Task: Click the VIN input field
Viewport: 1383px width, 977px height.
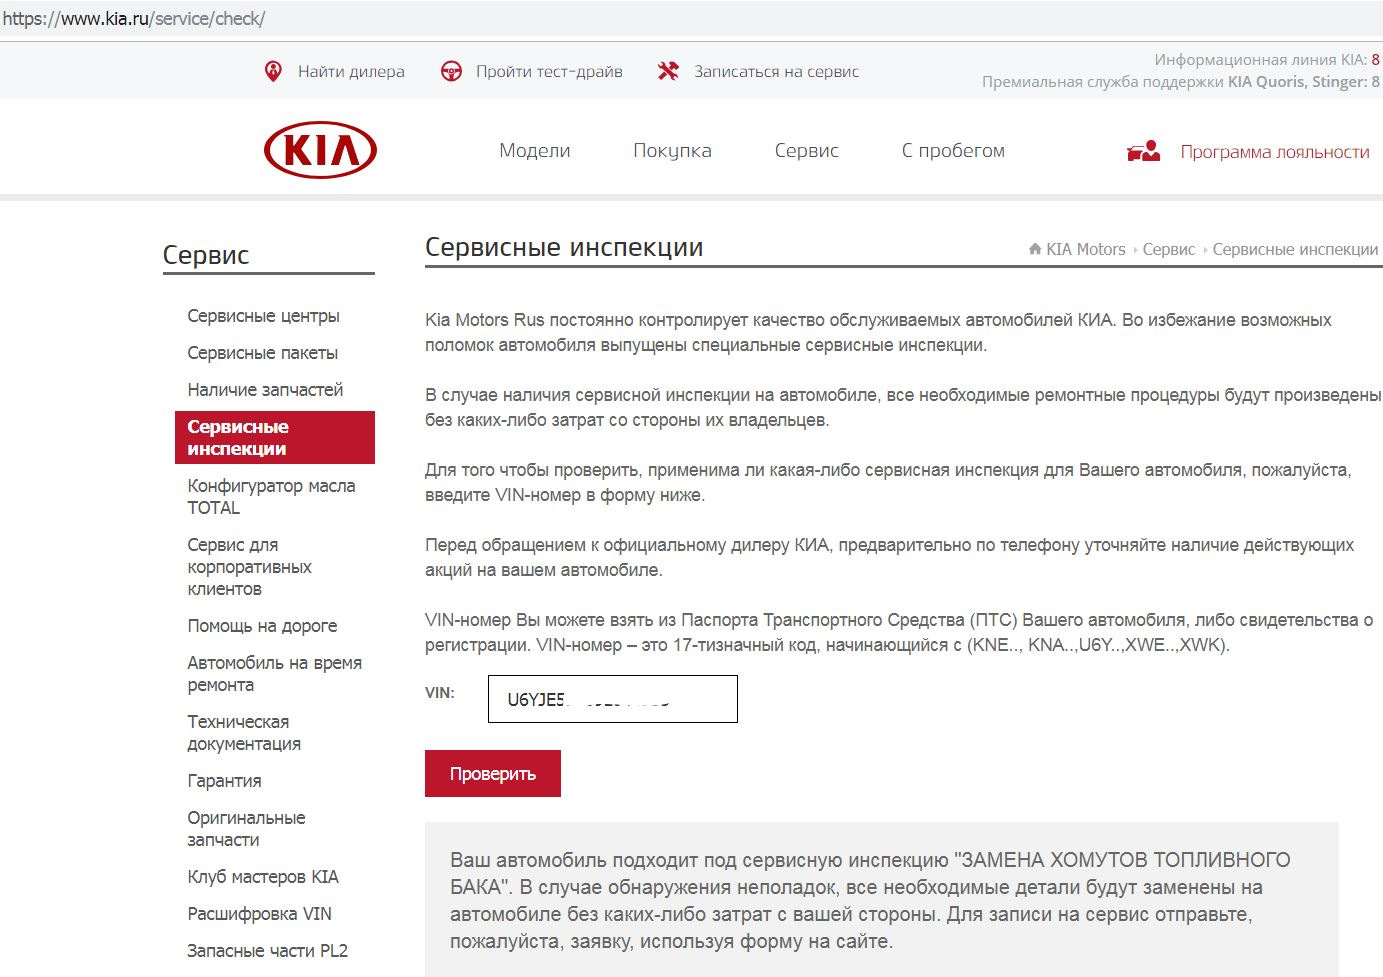Action: (x=613, y=699)
